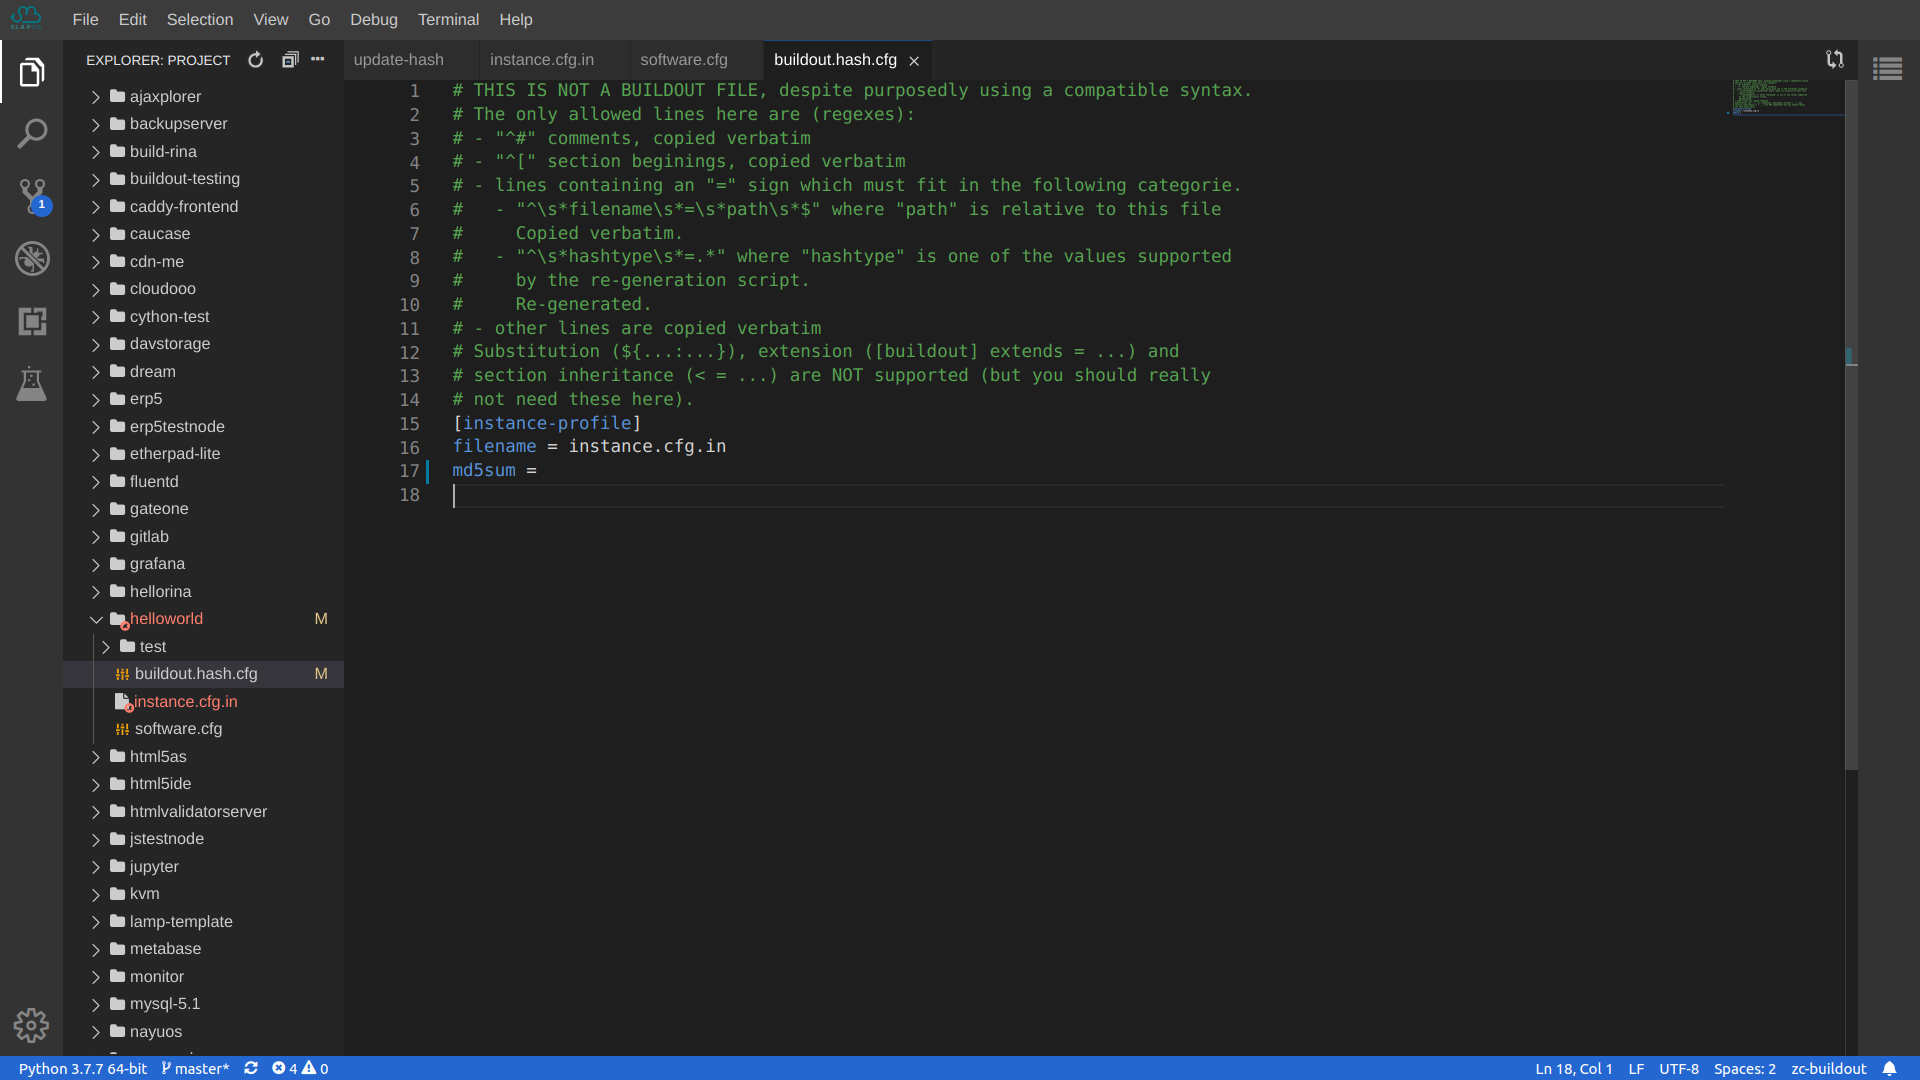Open the Test flask view icon
Screen dimensions: 1920x1080
32,383
